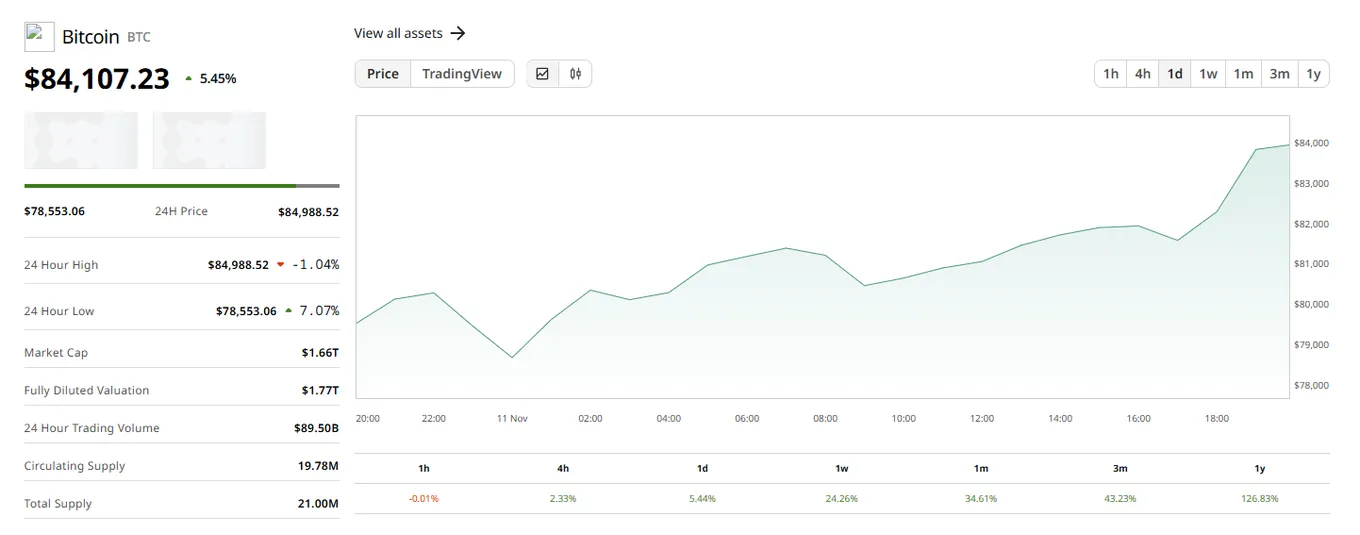Open View all assets link
This screenshot has height=535, width=1360.
tap(410, 33)
